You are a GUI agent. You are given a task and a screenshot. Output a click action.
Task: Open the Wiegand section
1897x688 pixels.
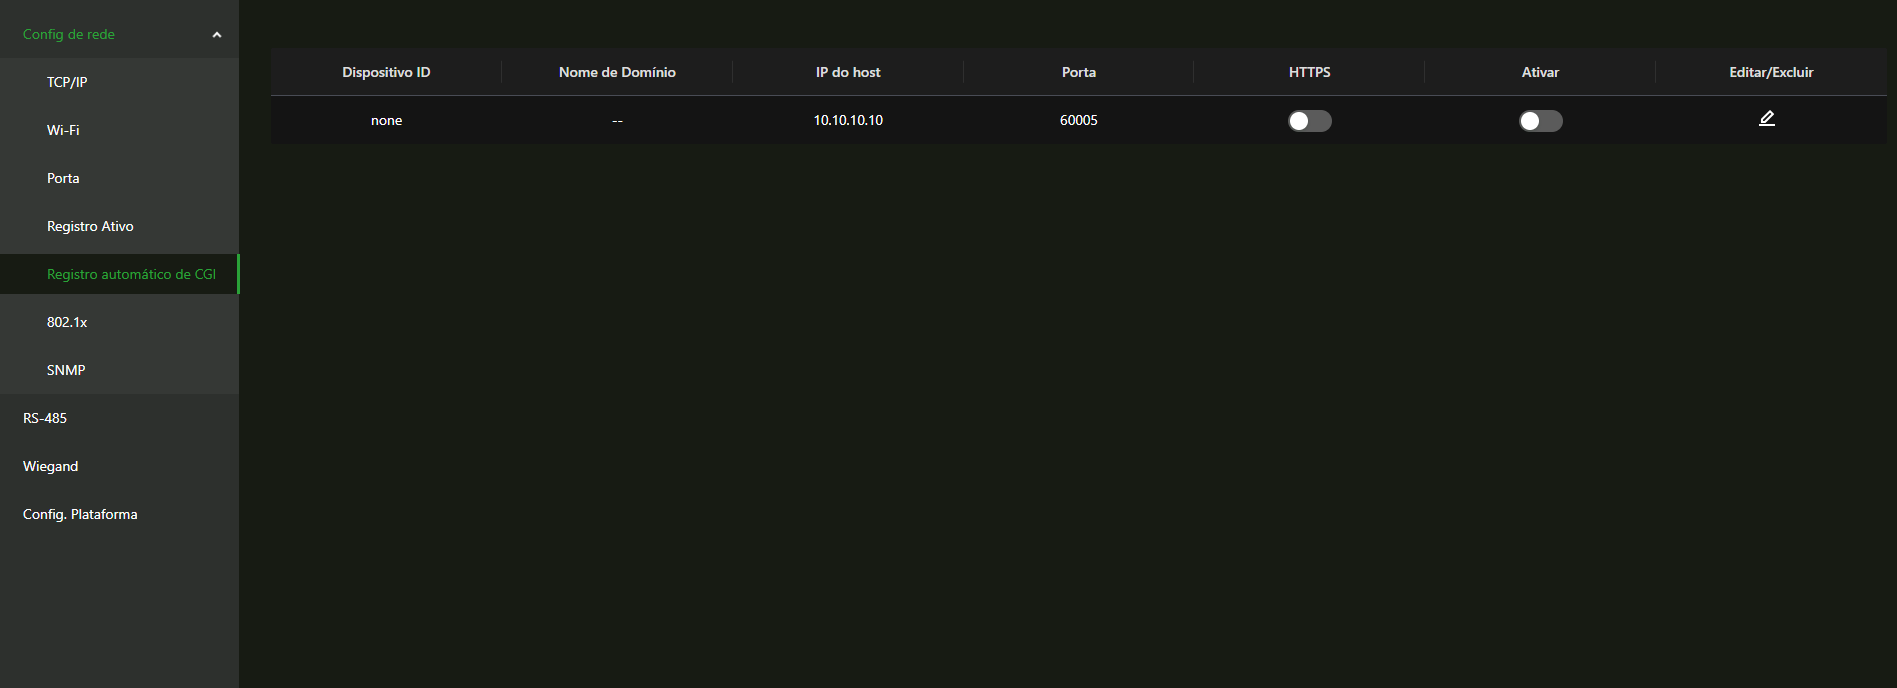pyautogui.click(x=50, y=466)
